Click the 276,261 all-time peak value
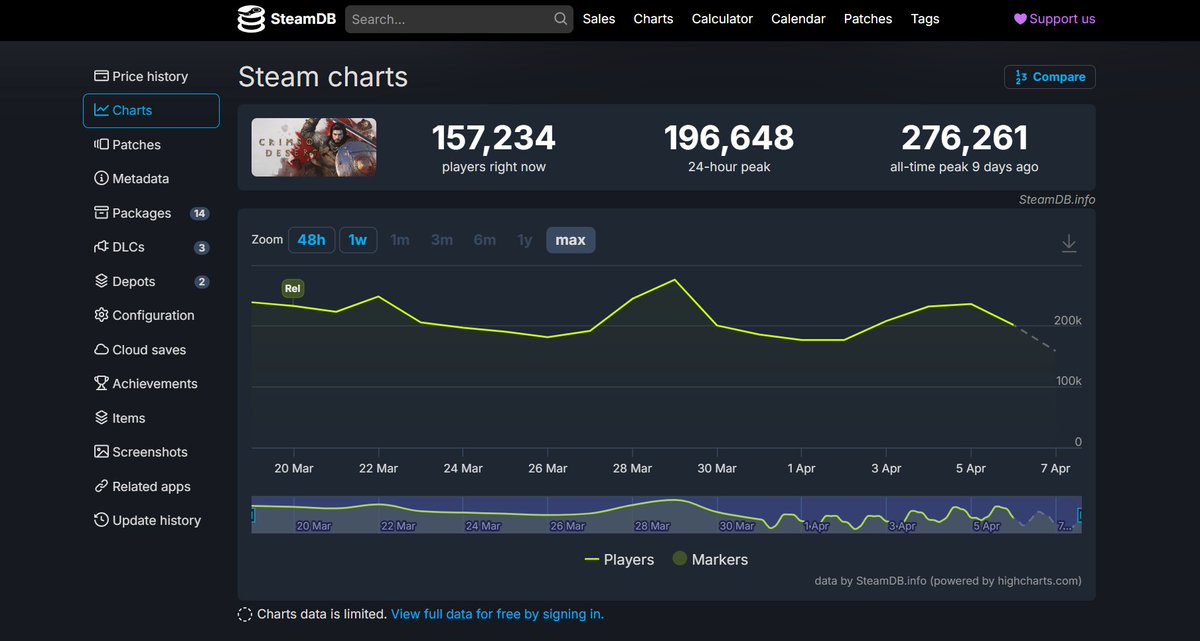 (964, 137)
